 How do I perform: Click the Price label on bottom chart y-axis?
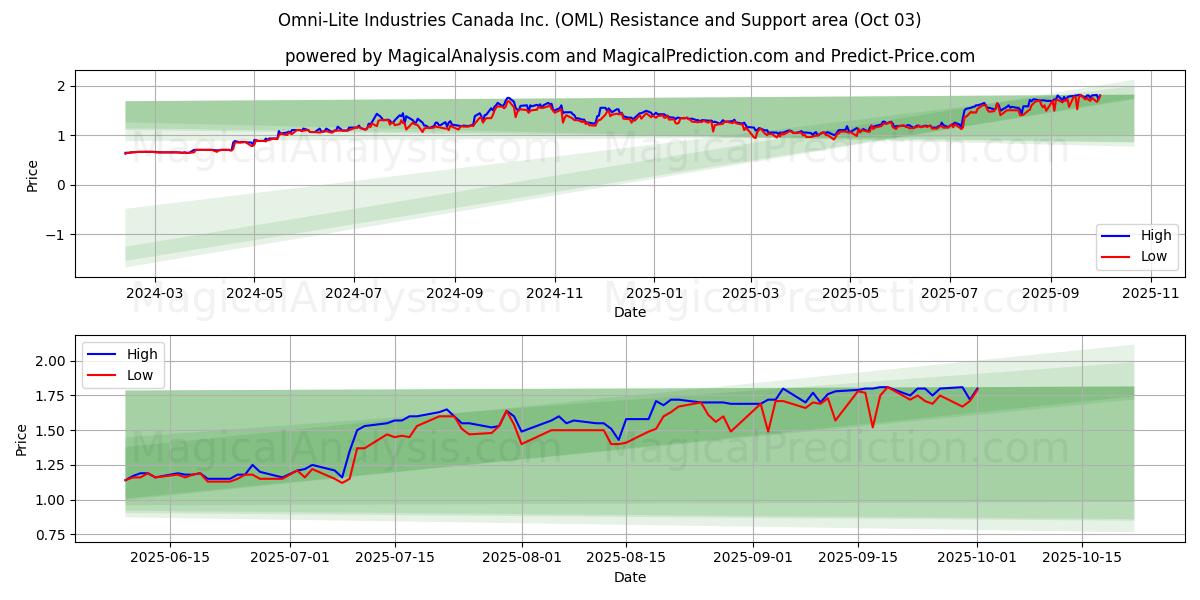pyautogui.click(x=22, y=440)
